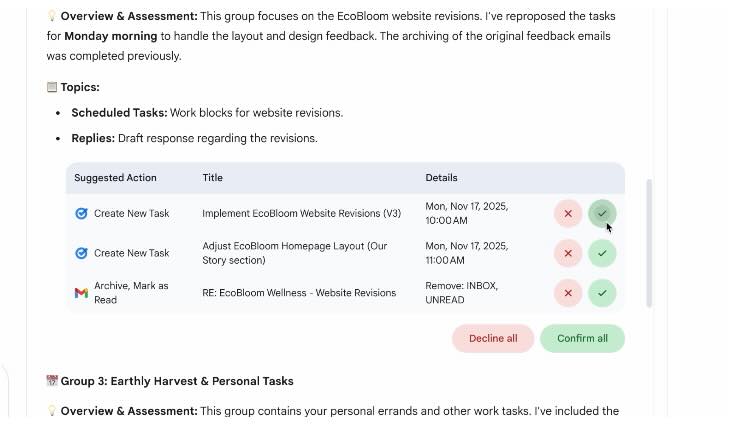742x431 pixels.
Task: Select the Details column header
Action: pos(441,178)
